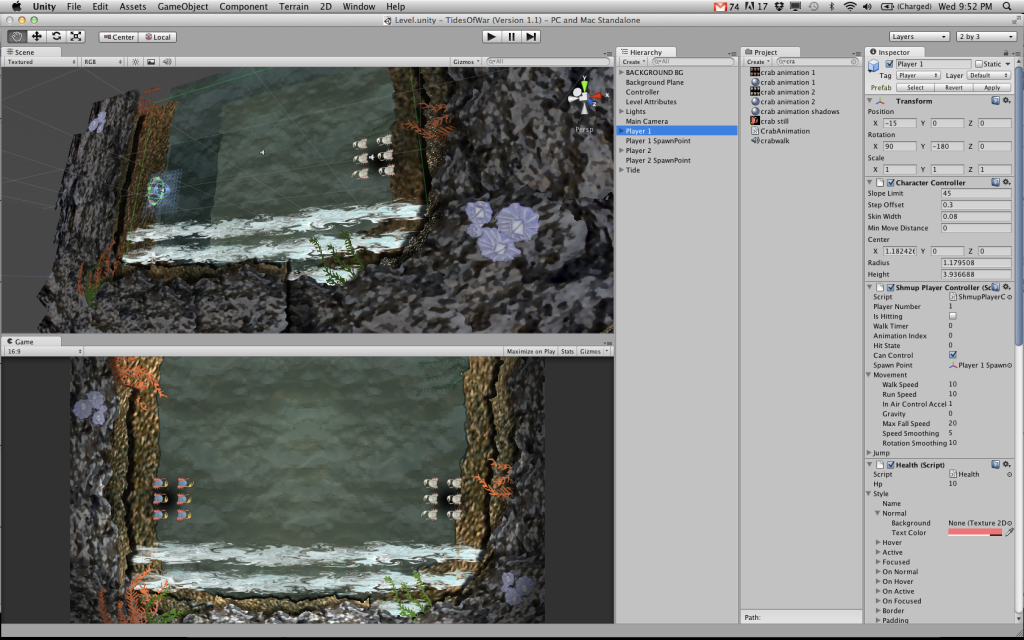
Task: Click the Stats button in Game view
Action: coord(567,351)
